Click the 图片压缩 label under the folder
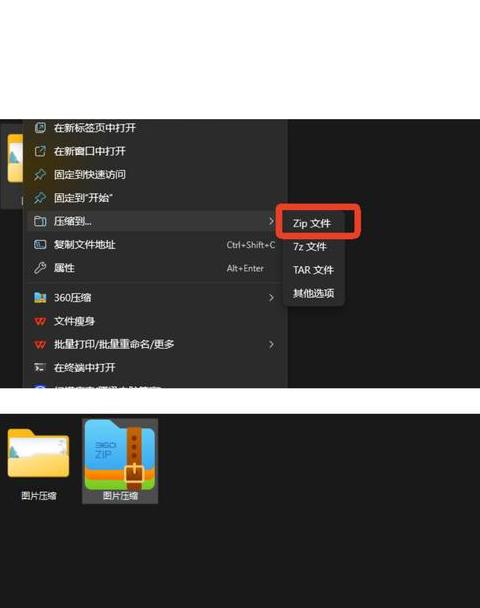The height and width of the screenshot is (608, 480). tap(39, 496)
